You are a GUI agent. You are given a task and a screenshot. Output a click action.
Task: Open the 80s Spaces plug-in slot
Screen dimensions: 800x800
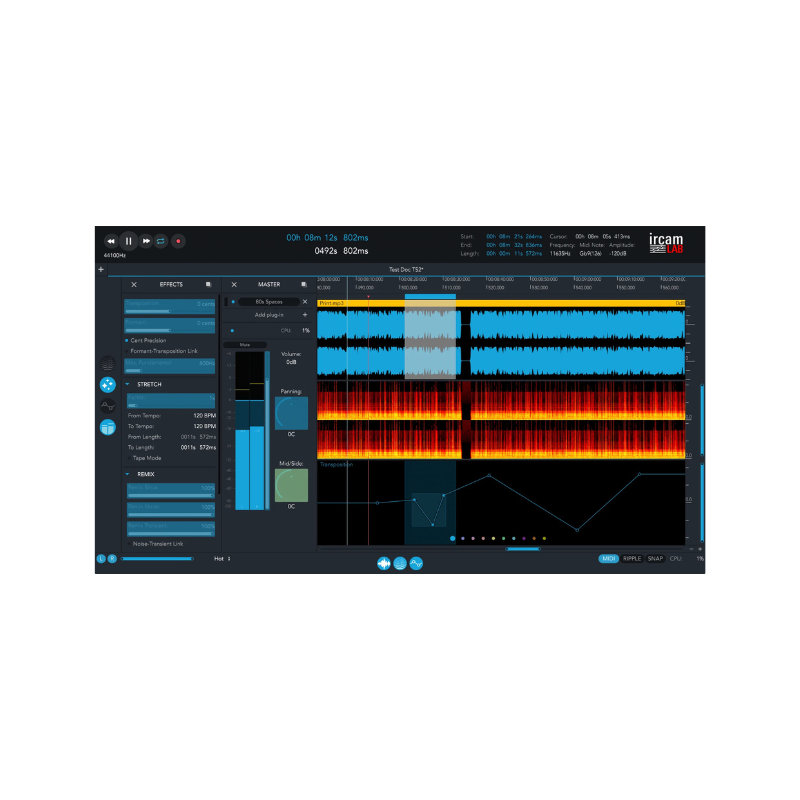[269, 302]
